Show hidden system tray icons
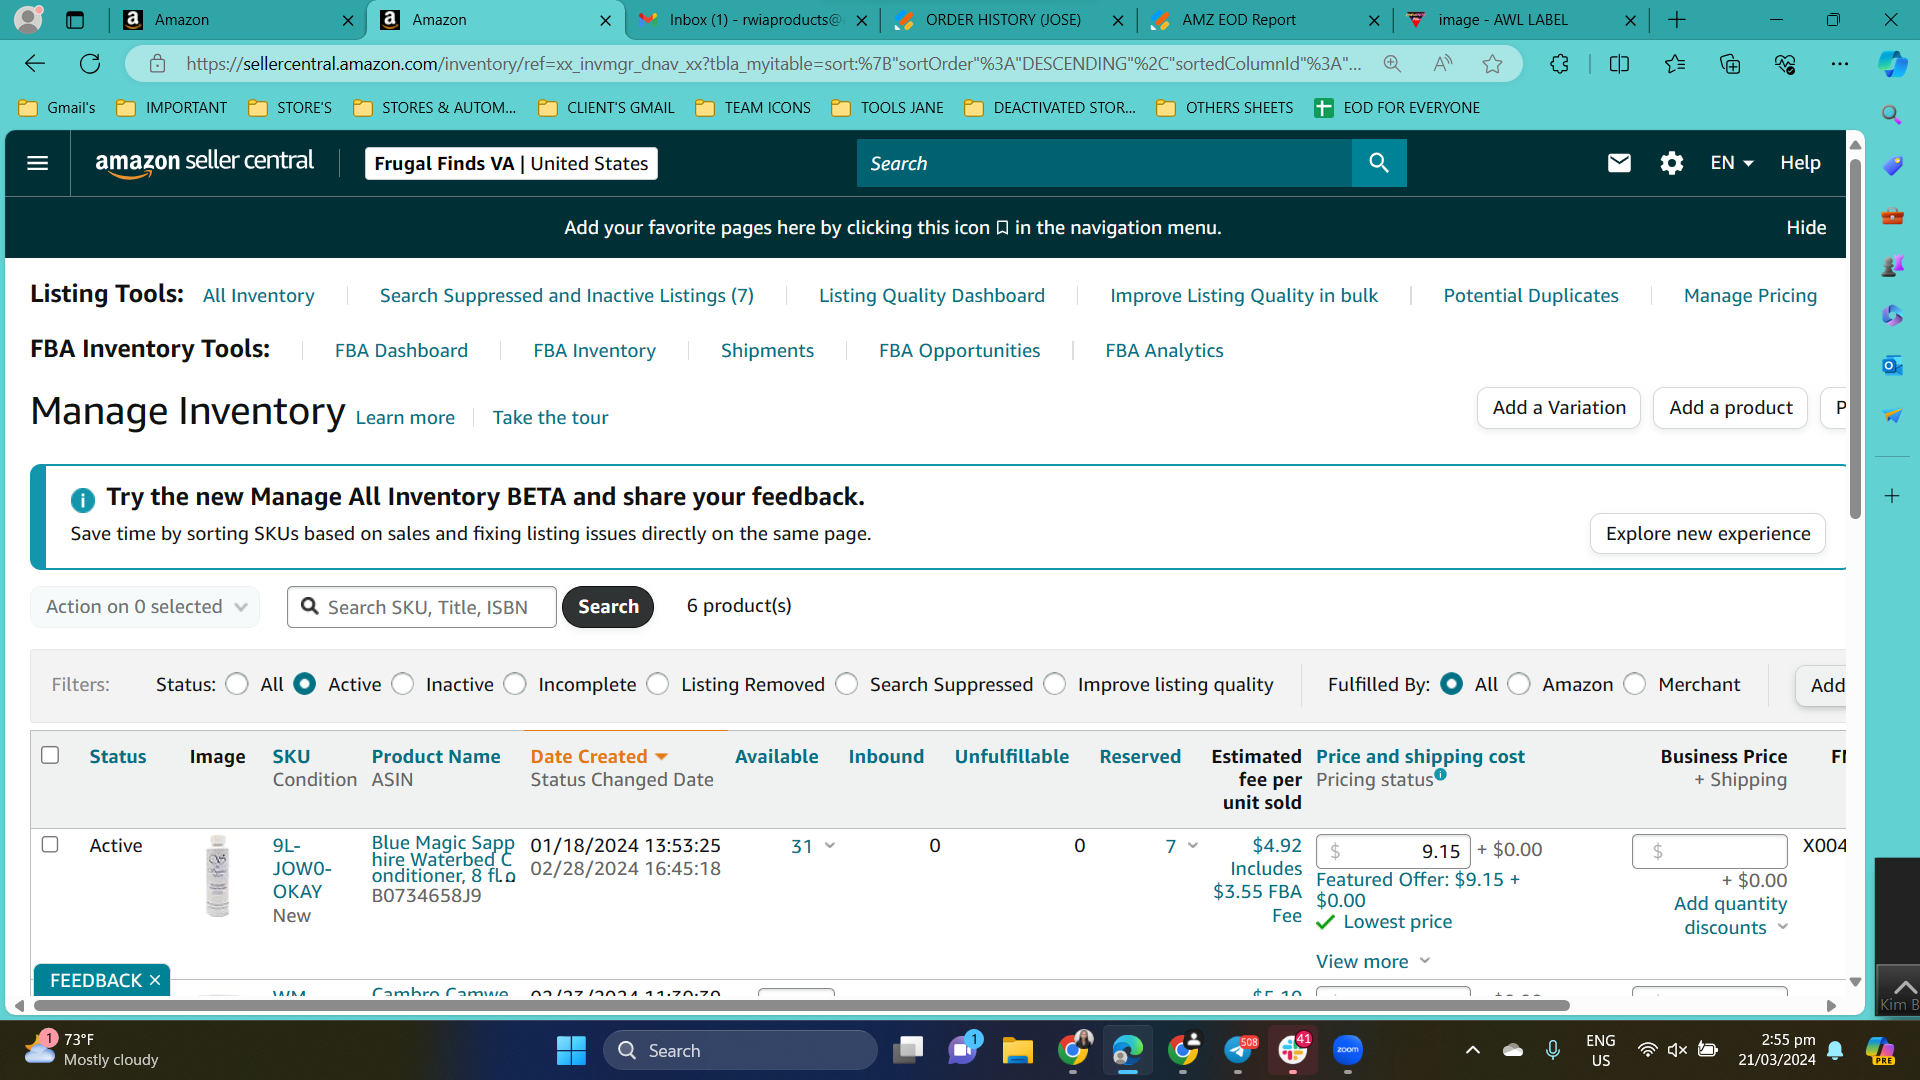Screen dimensions: 1920x1080 tap(1472, 1050)
